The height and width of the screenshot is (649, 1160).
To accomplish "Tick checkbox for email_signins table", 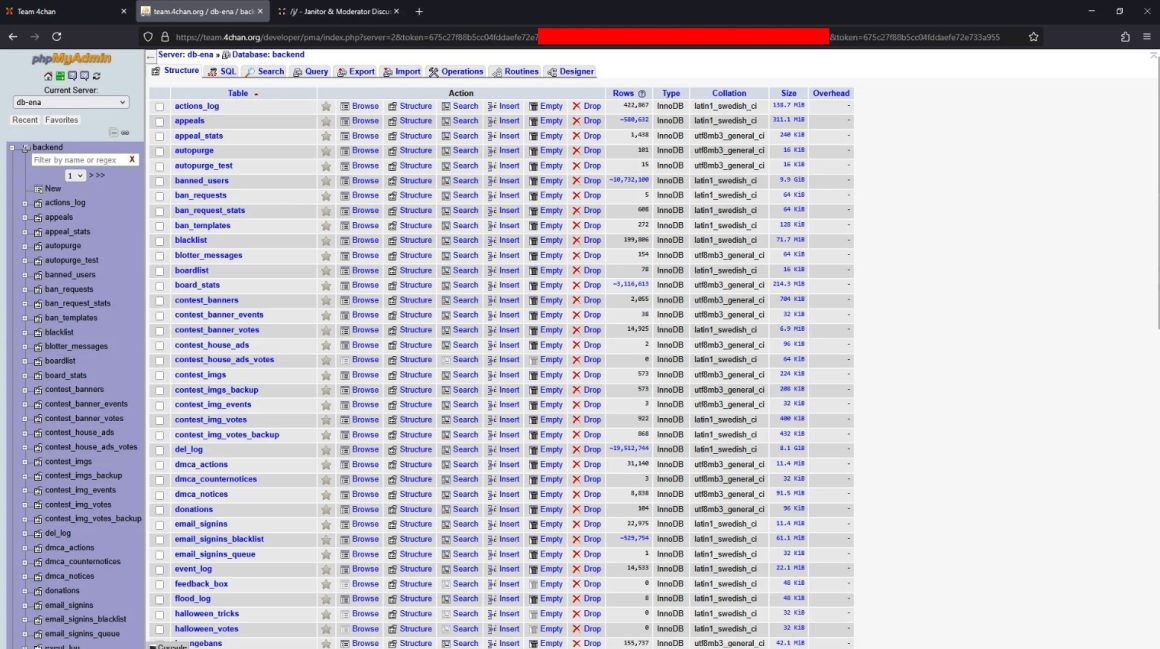I will click(x=160, y=525).
